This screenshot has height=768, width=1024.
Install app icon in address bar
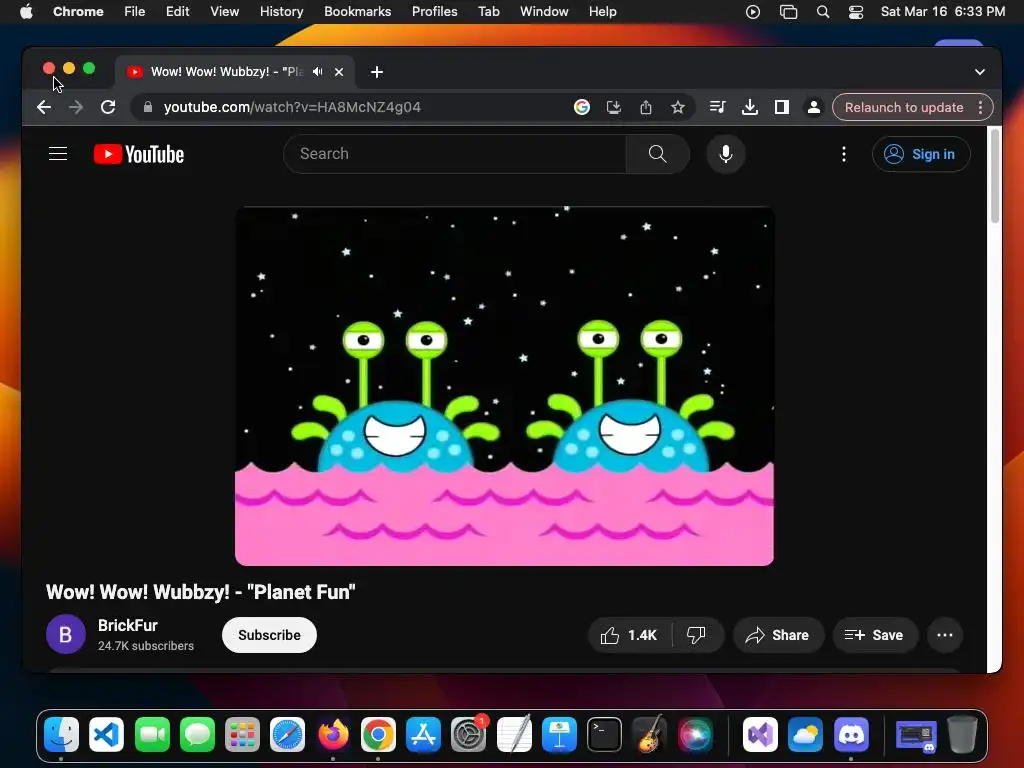[613, 107]
